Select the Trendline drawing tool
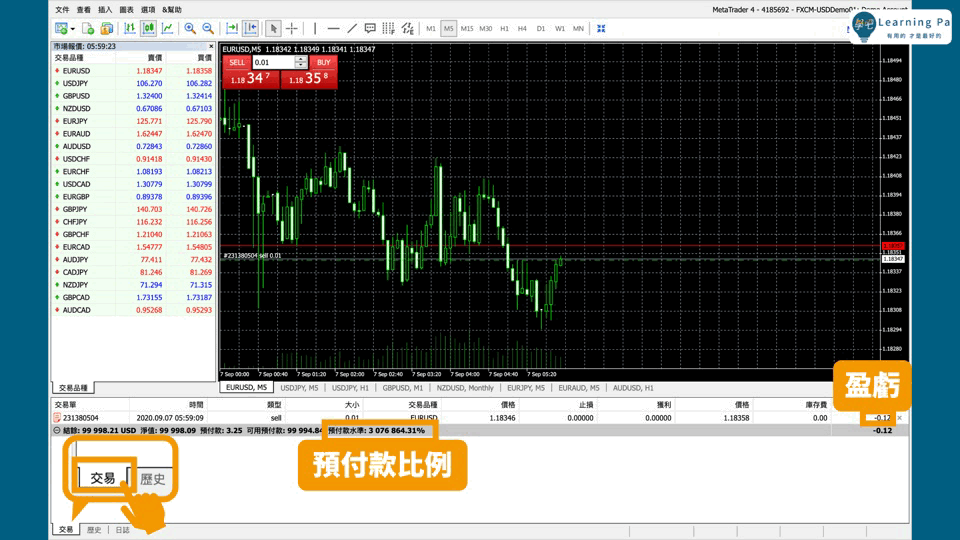 pyautogui.click(x=352, y=28)
